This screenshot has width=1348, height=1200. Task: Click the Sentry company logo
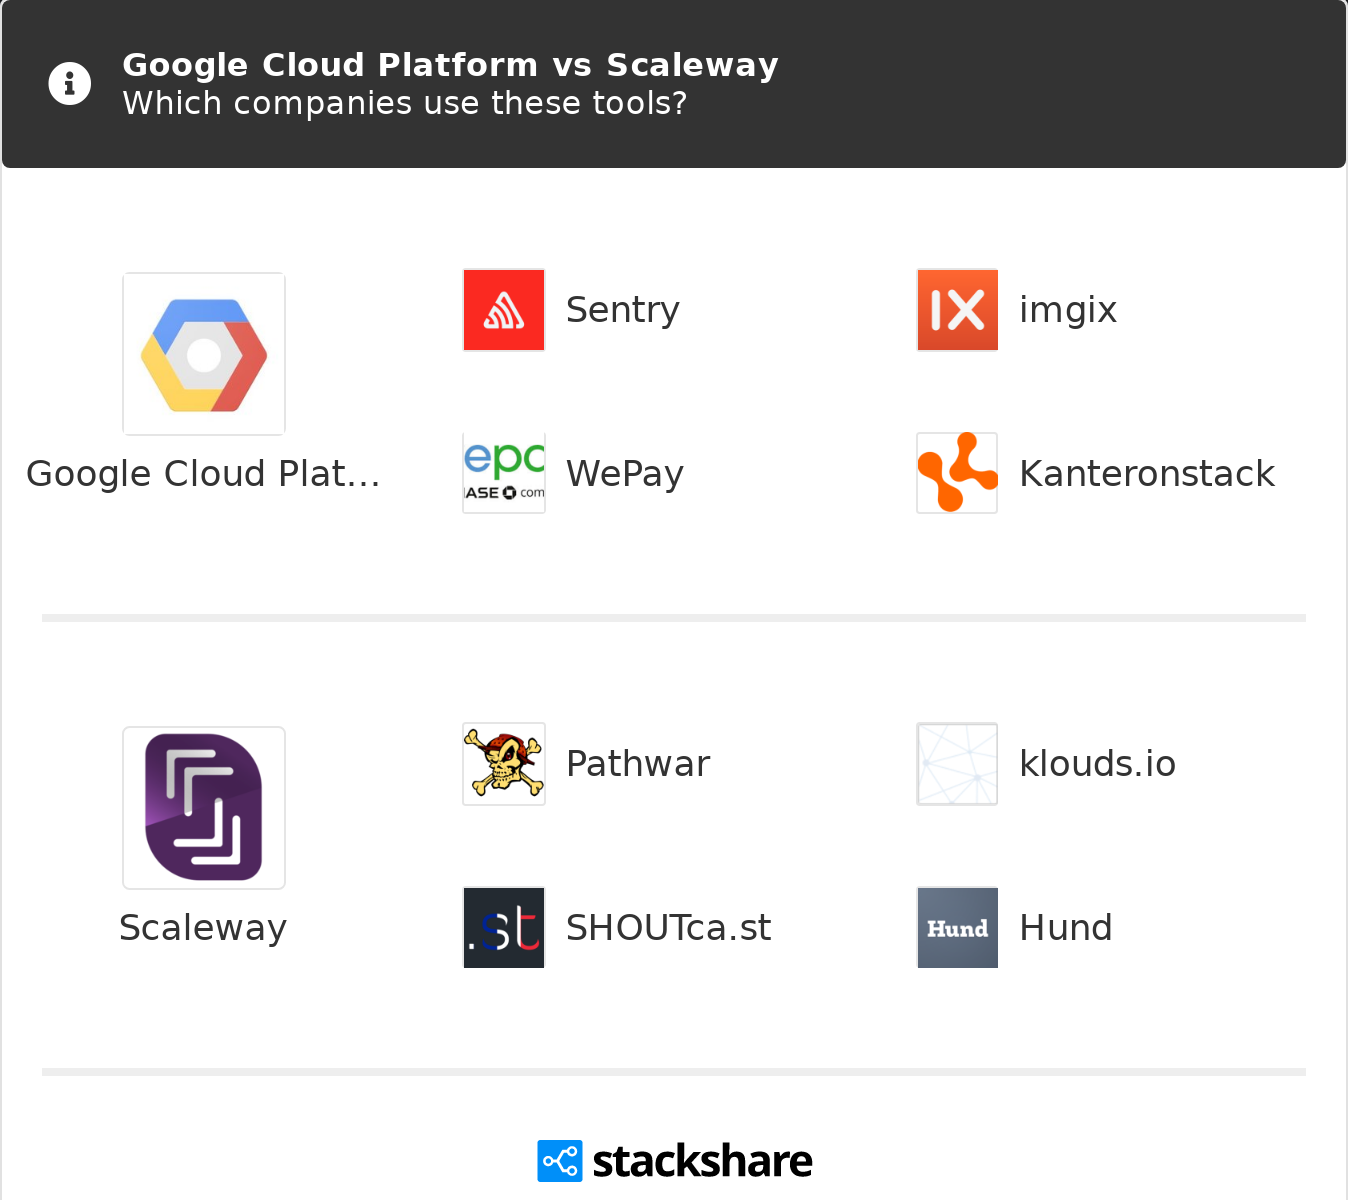tap(504, 310)
